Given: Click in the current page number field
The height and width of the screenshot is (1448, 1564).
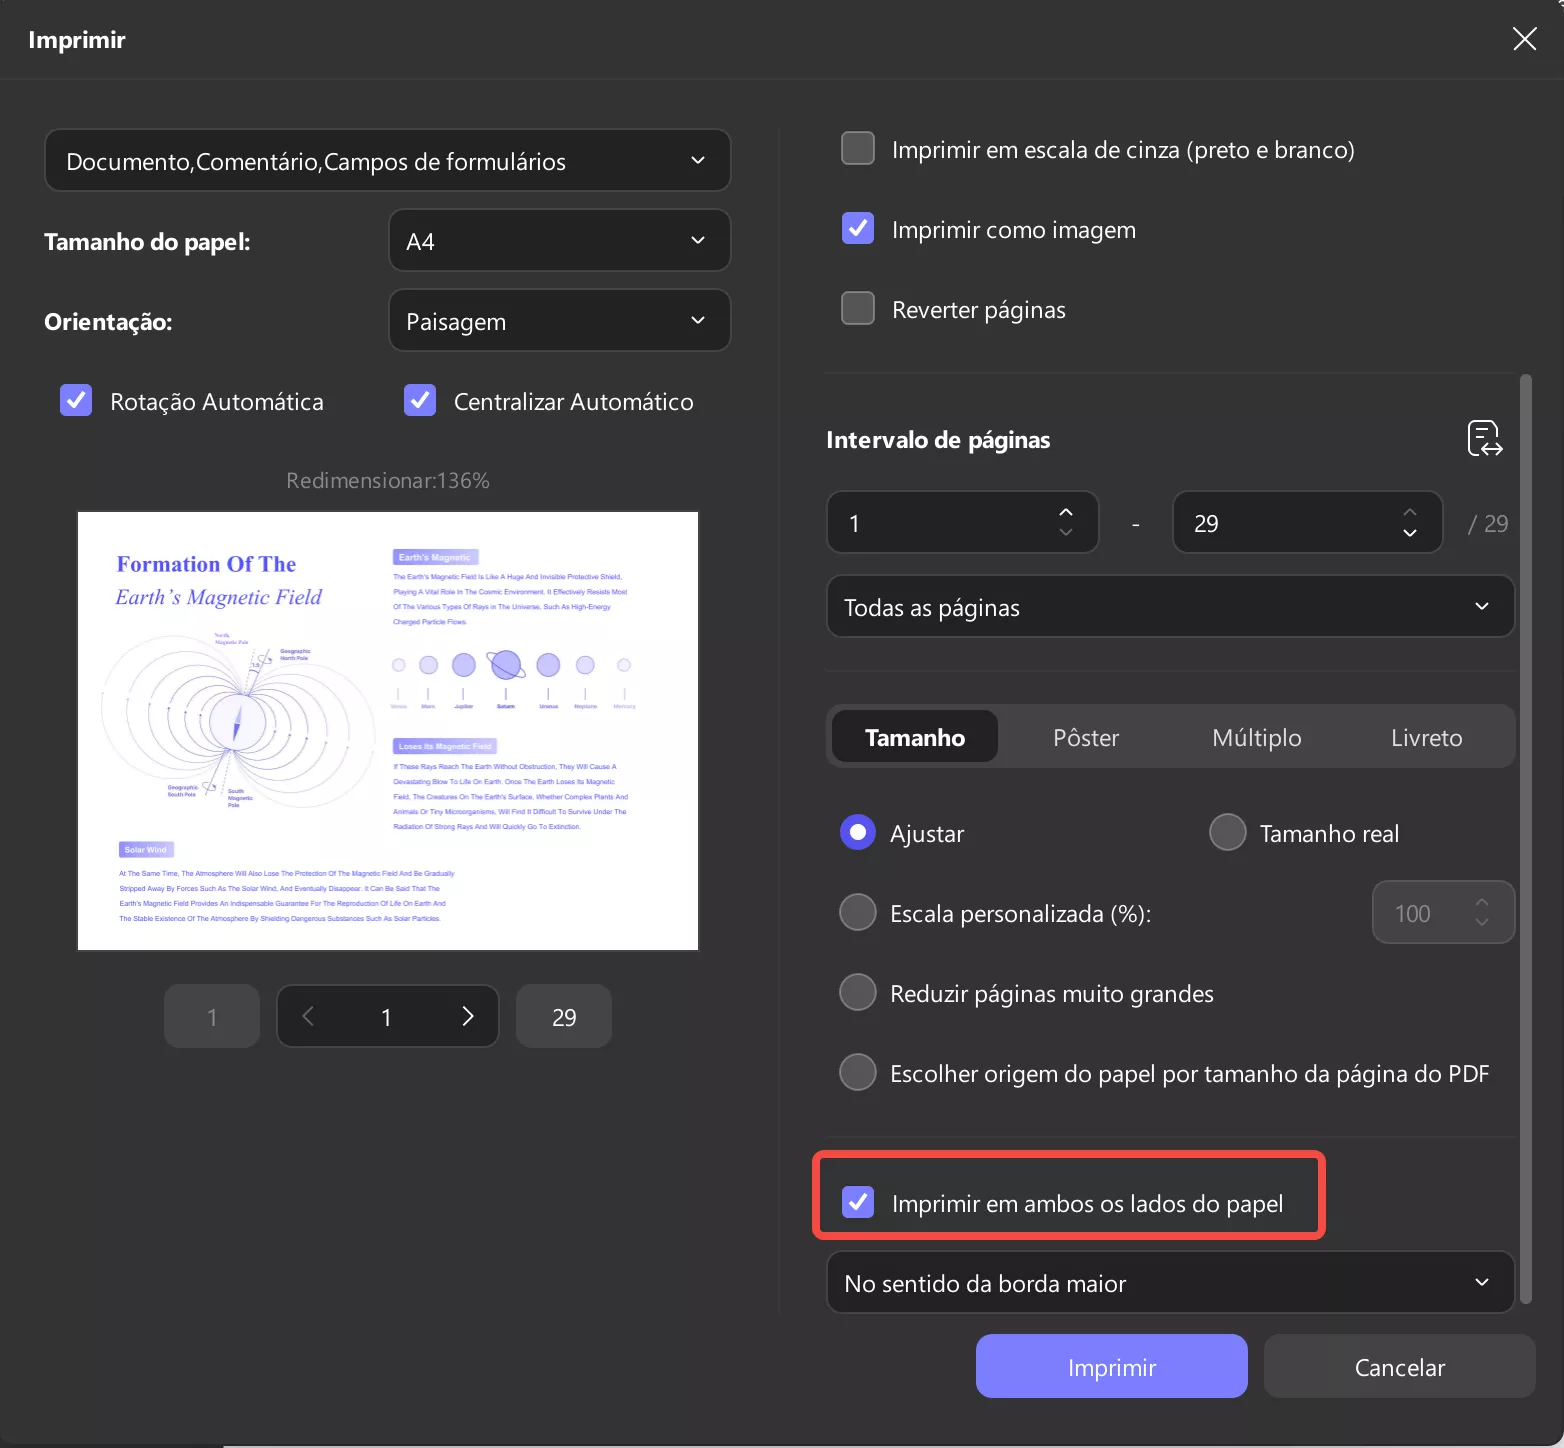Looking at the screenshot, I should click(x=387, y=1016).
